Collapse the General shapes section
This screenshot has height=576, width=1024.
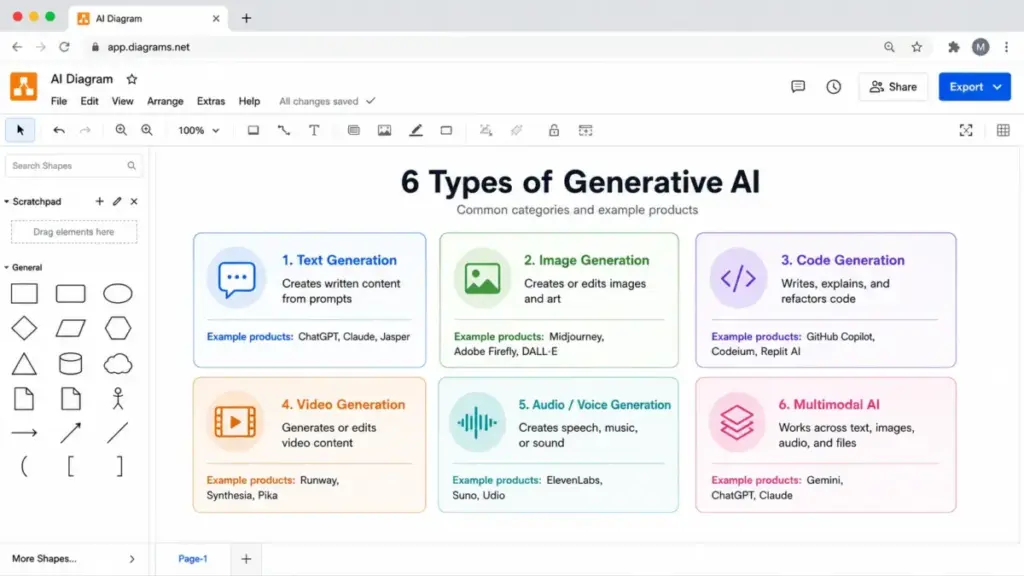point(7,267)
